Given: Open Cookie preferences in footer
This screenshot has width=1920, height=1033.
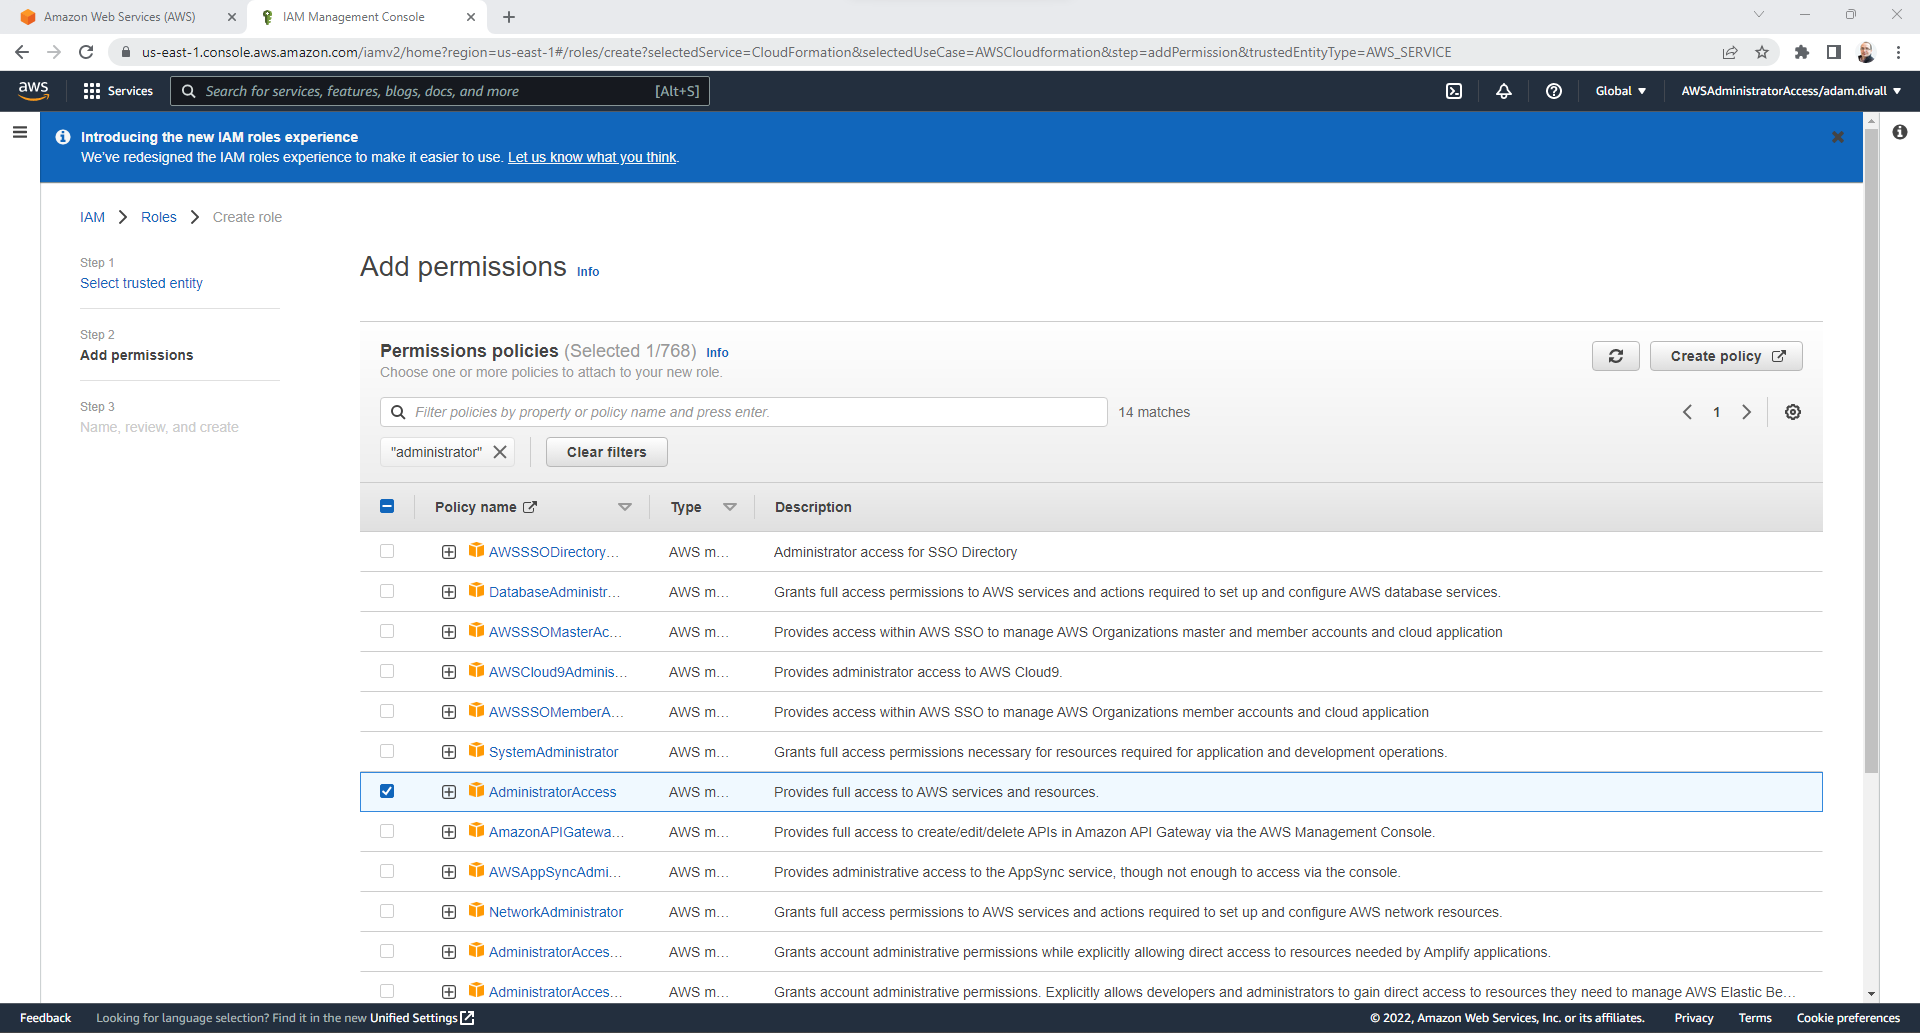Looking at the screenshot, I should [x=1848, y=1018].
